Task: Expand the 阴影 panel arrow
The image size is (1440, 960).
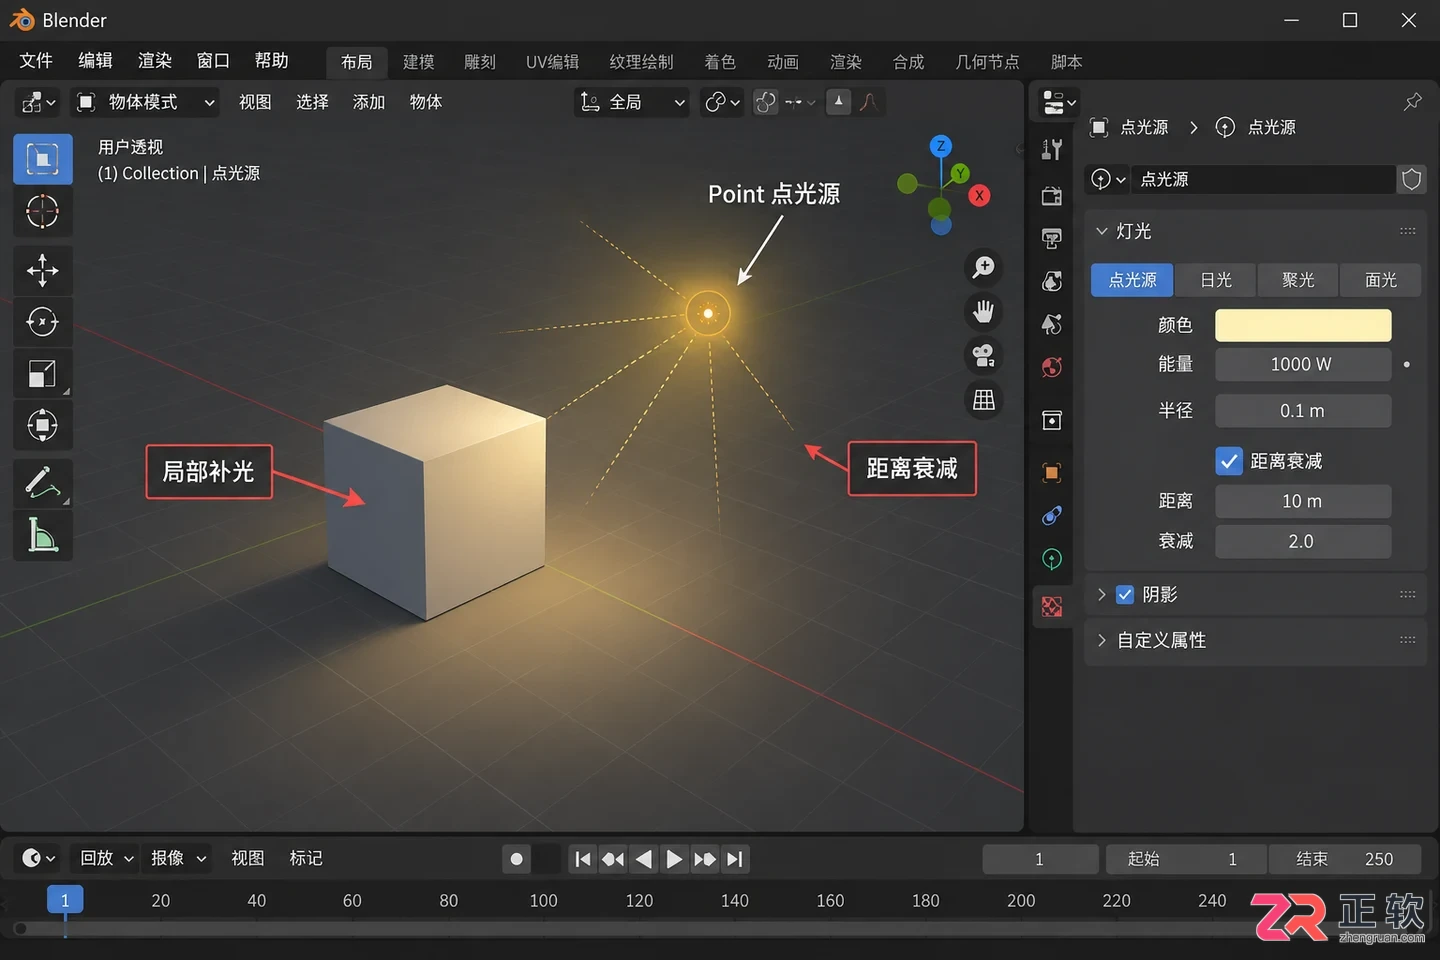Action: pos(1102,595)
